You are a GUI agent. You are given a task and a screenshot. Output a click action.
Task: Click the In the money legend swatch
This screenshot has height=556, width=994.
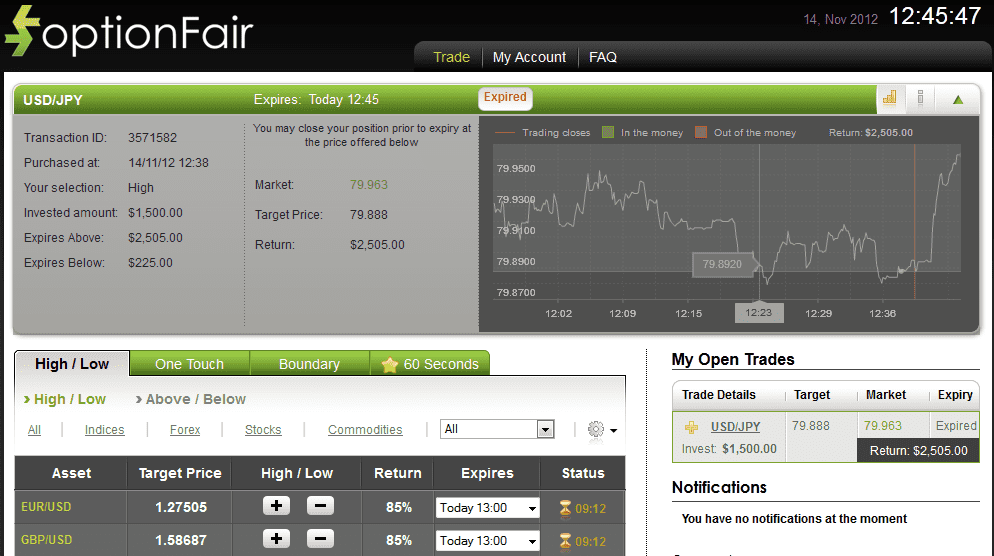coord(608,132)
